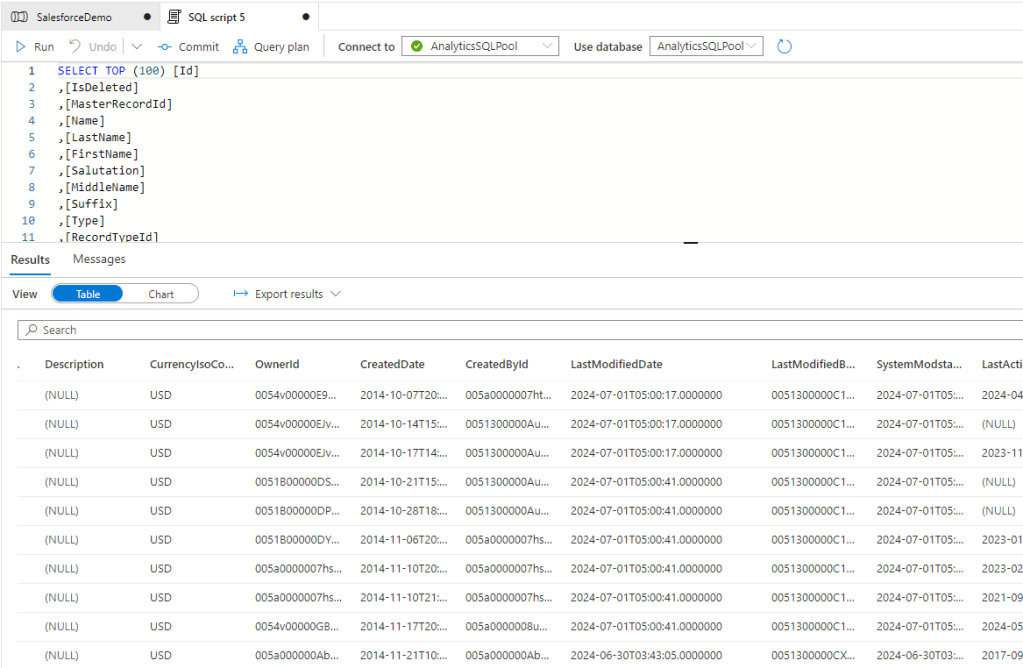Switch results view to Chart
The image size is (1023, 668).
161,294
